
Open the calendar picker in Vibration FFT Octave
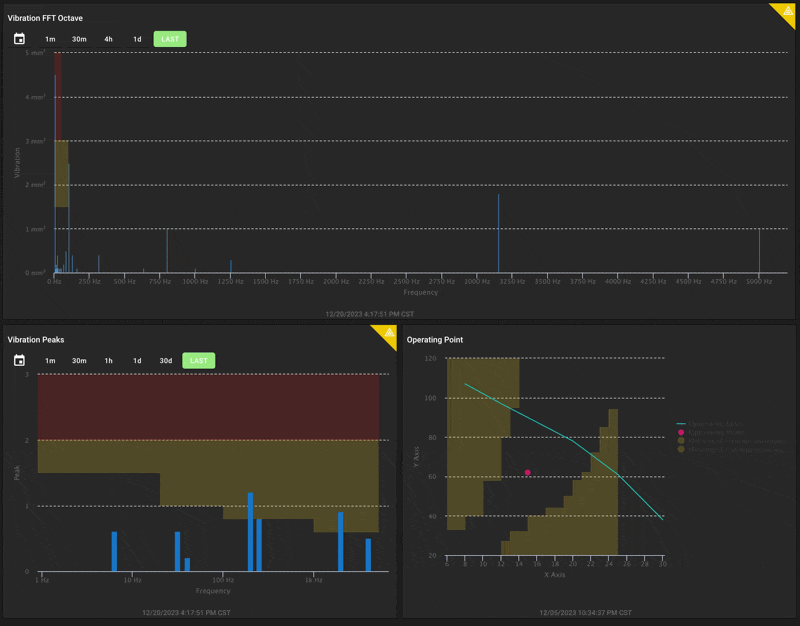19,39
